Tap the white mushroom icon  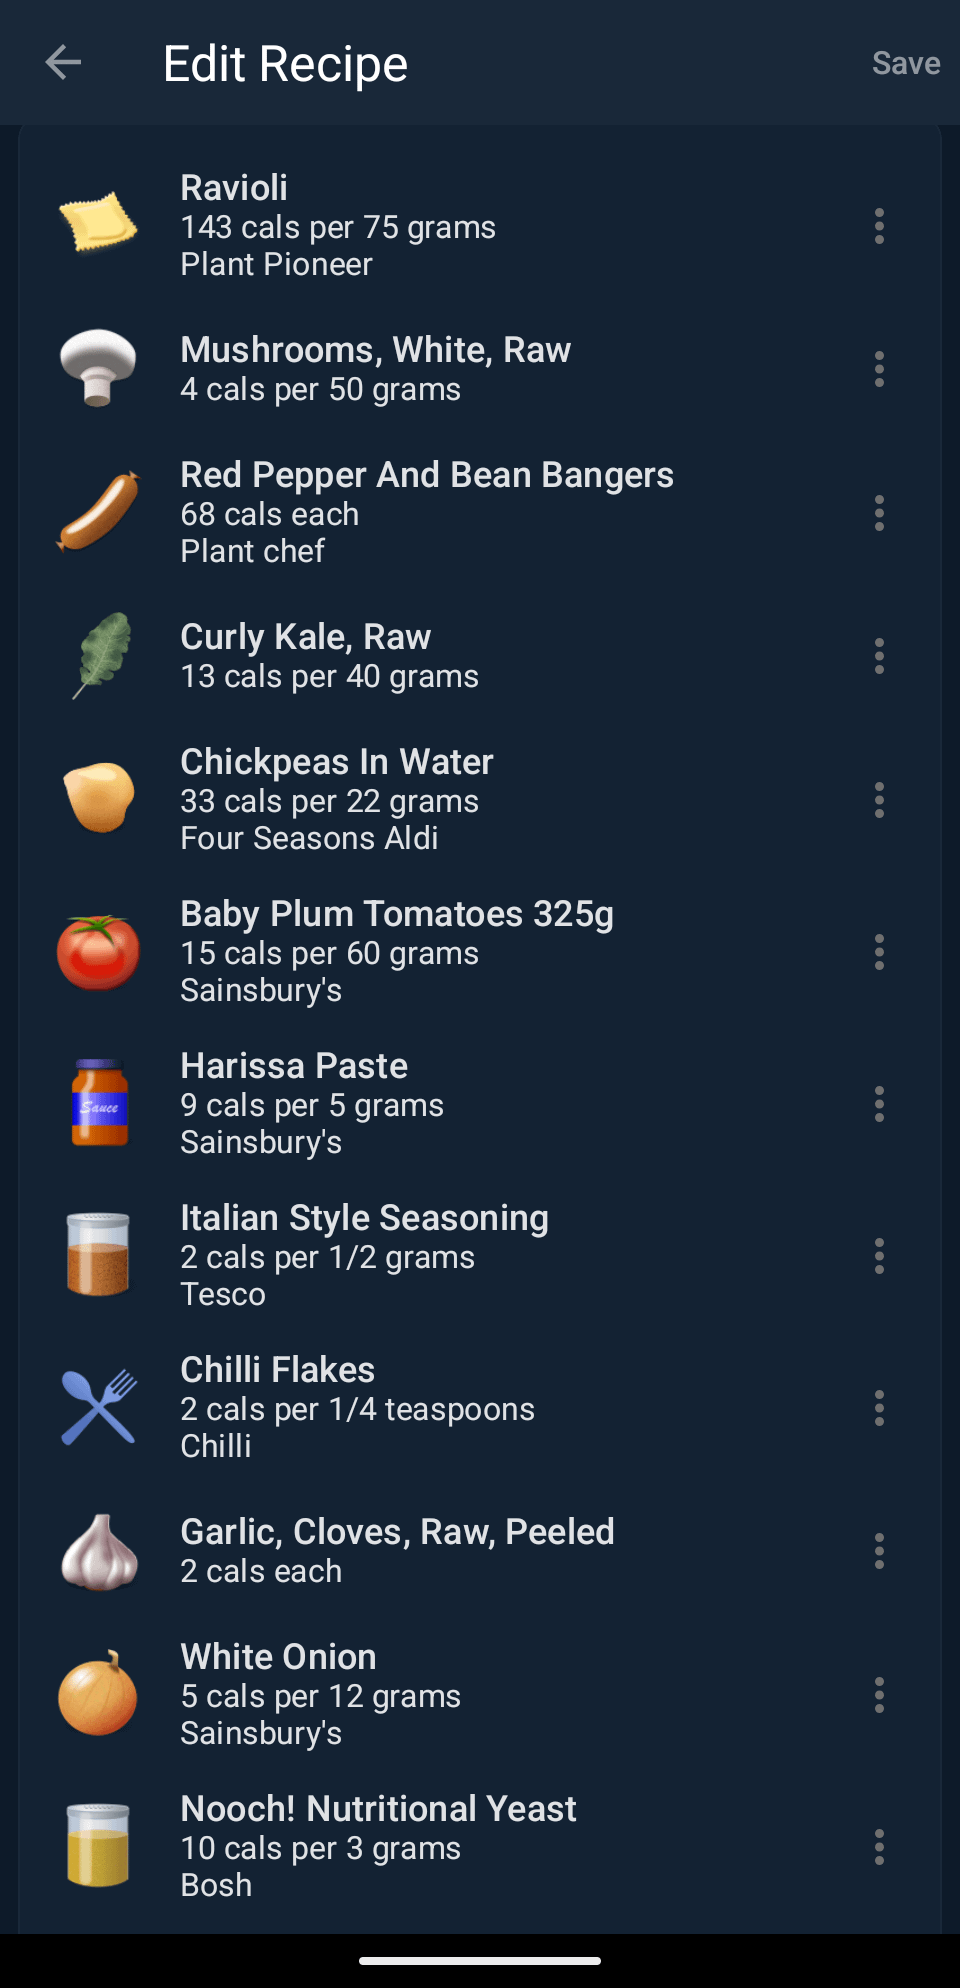pyautogui.click(x=98, y=368)
